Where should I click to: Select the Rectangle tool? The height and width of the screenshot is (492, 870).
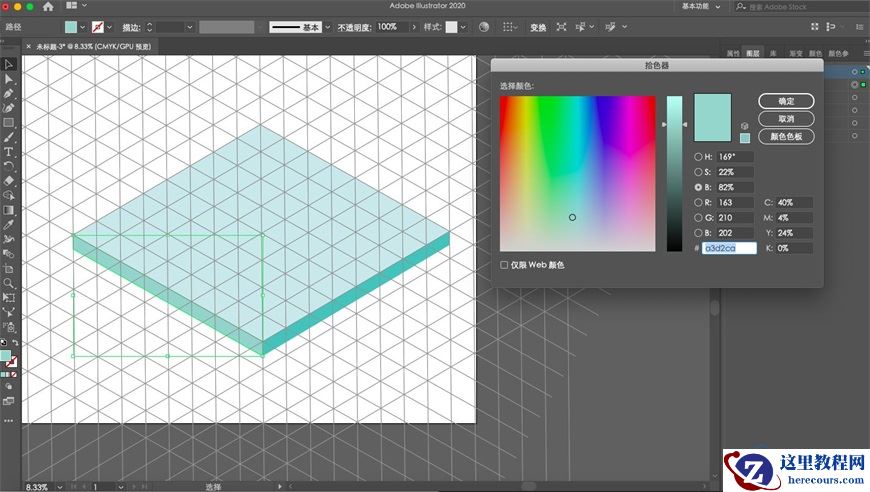tap(8, 123)
